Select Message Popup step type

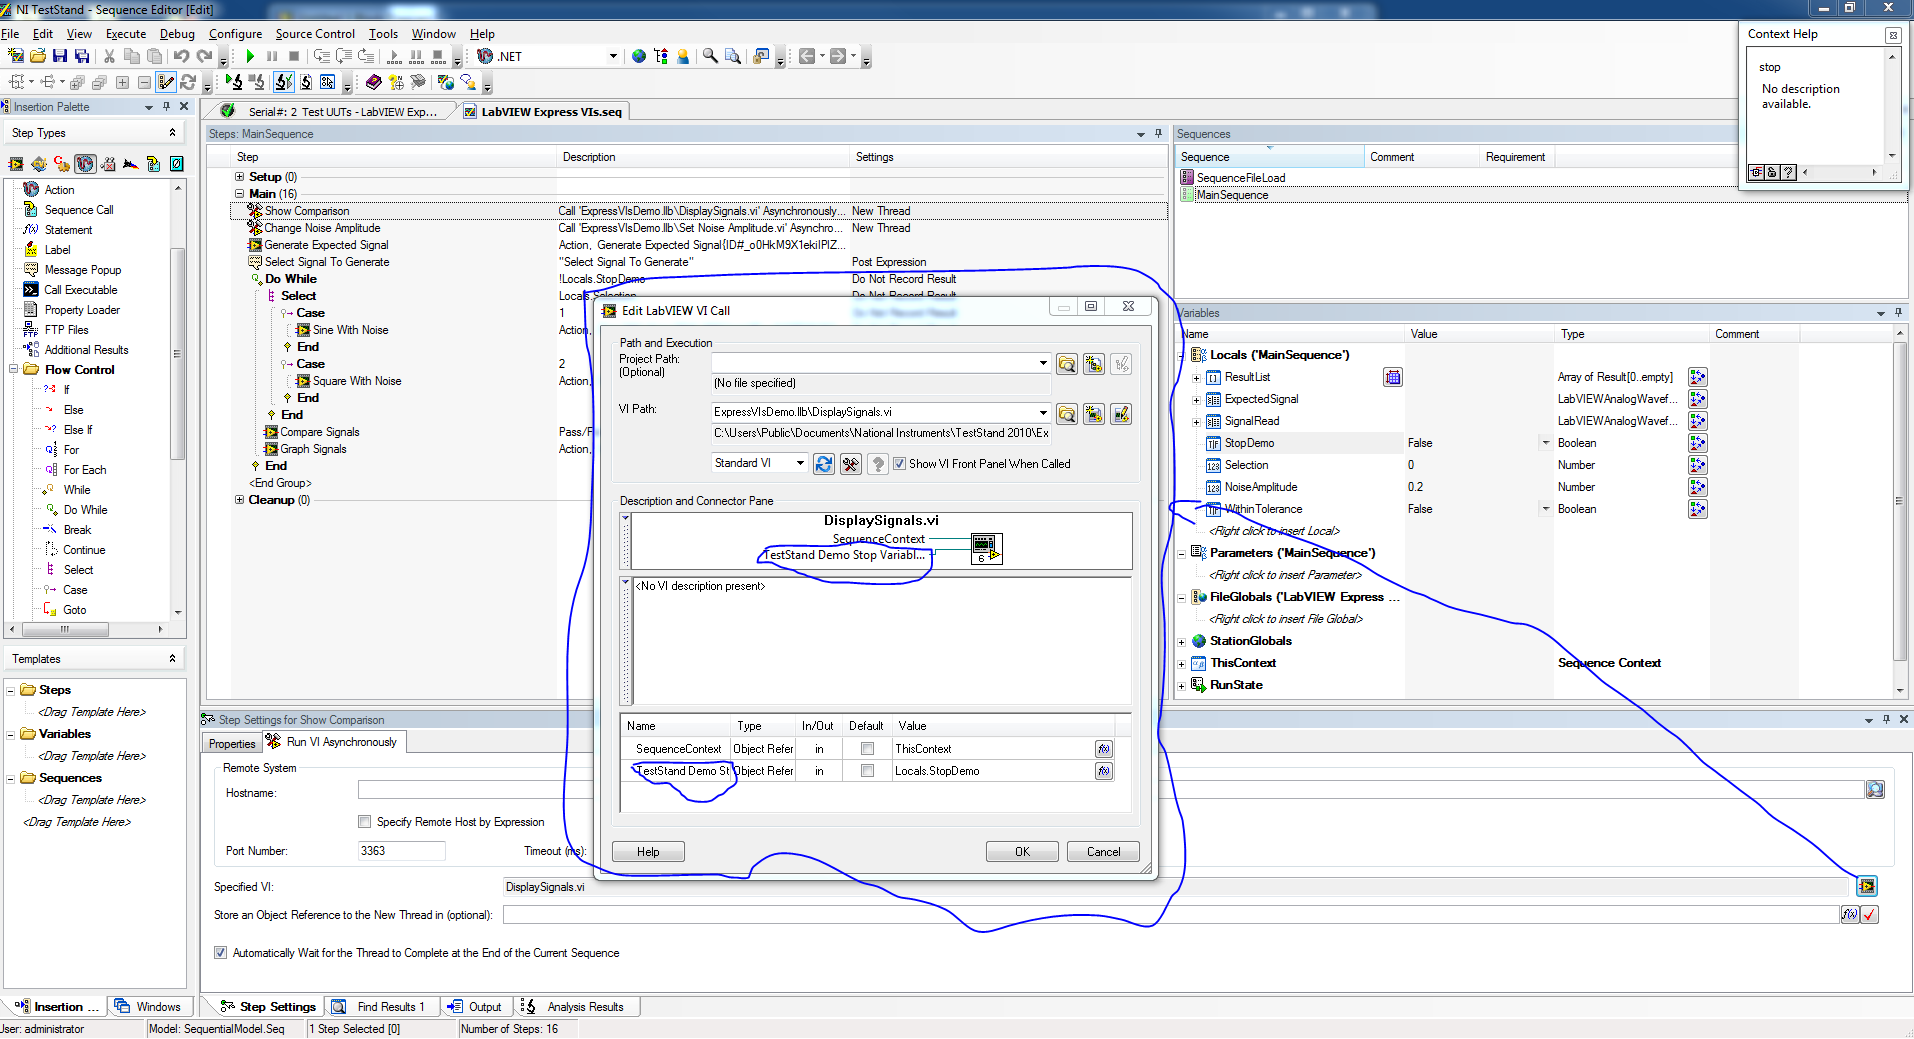(82, 270)
